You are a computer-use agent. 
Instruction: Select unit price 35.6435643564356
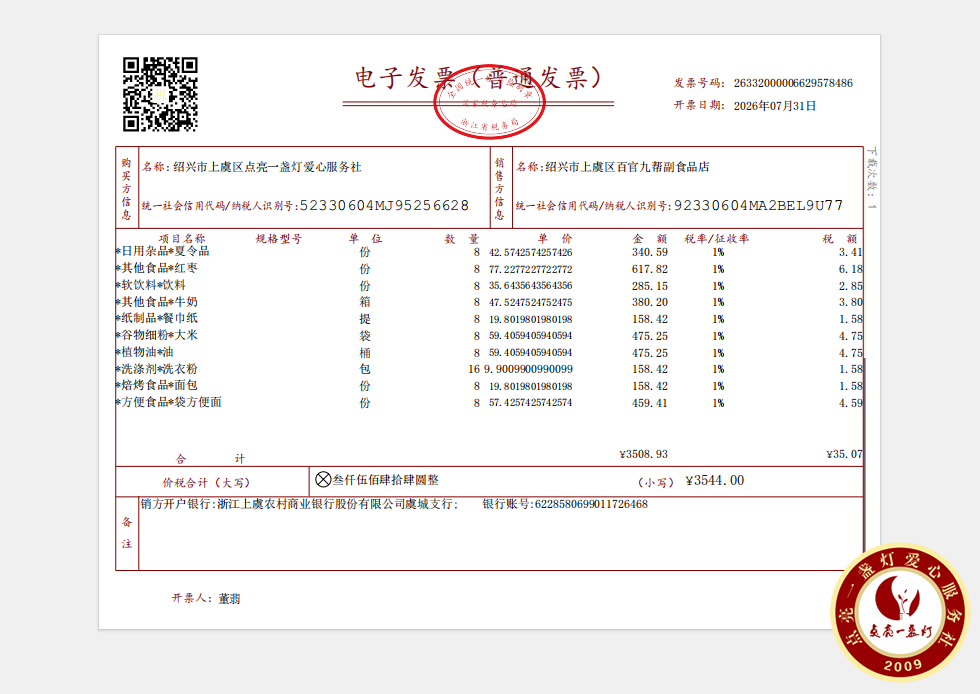pyautogui.click(x=531, y=286)
